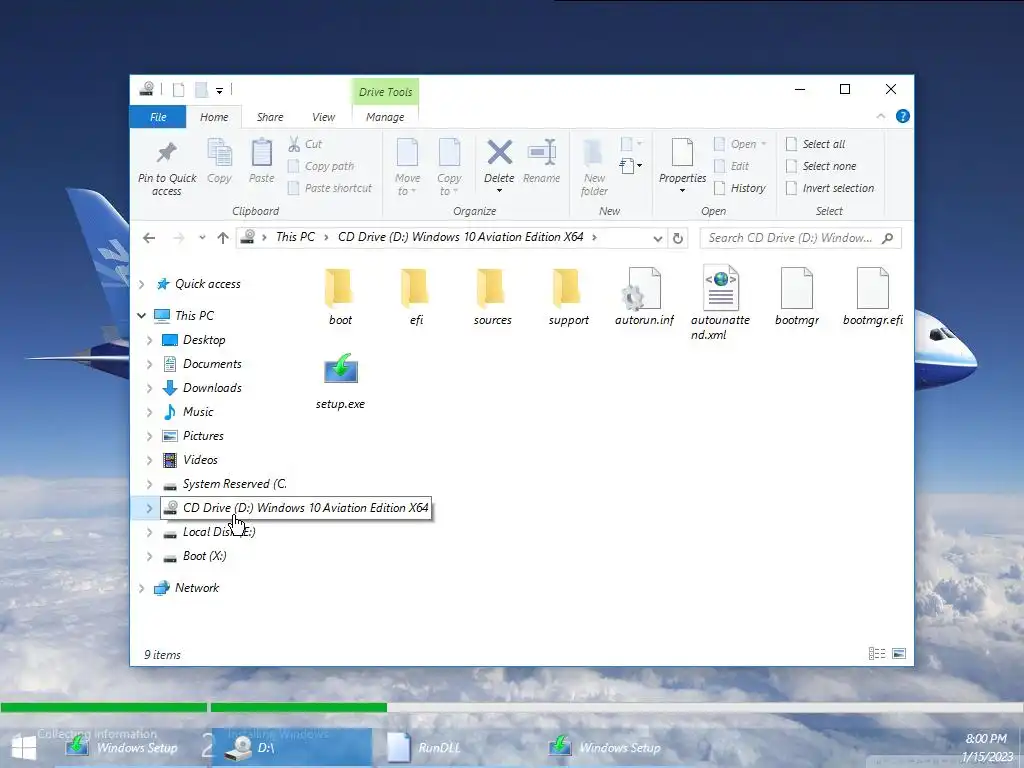Viewport: 1024px width, 768px height.
Task: Select Local Disk in navigation tree
Action: [219, 532]
